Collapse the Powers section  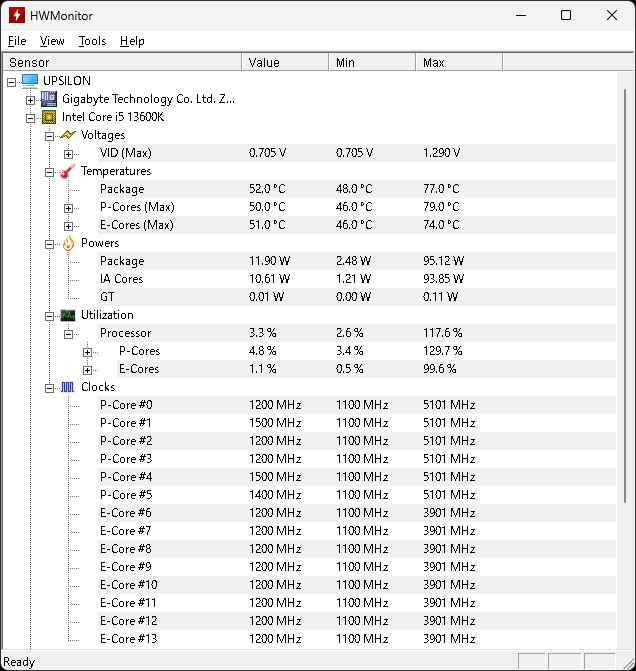50,244
